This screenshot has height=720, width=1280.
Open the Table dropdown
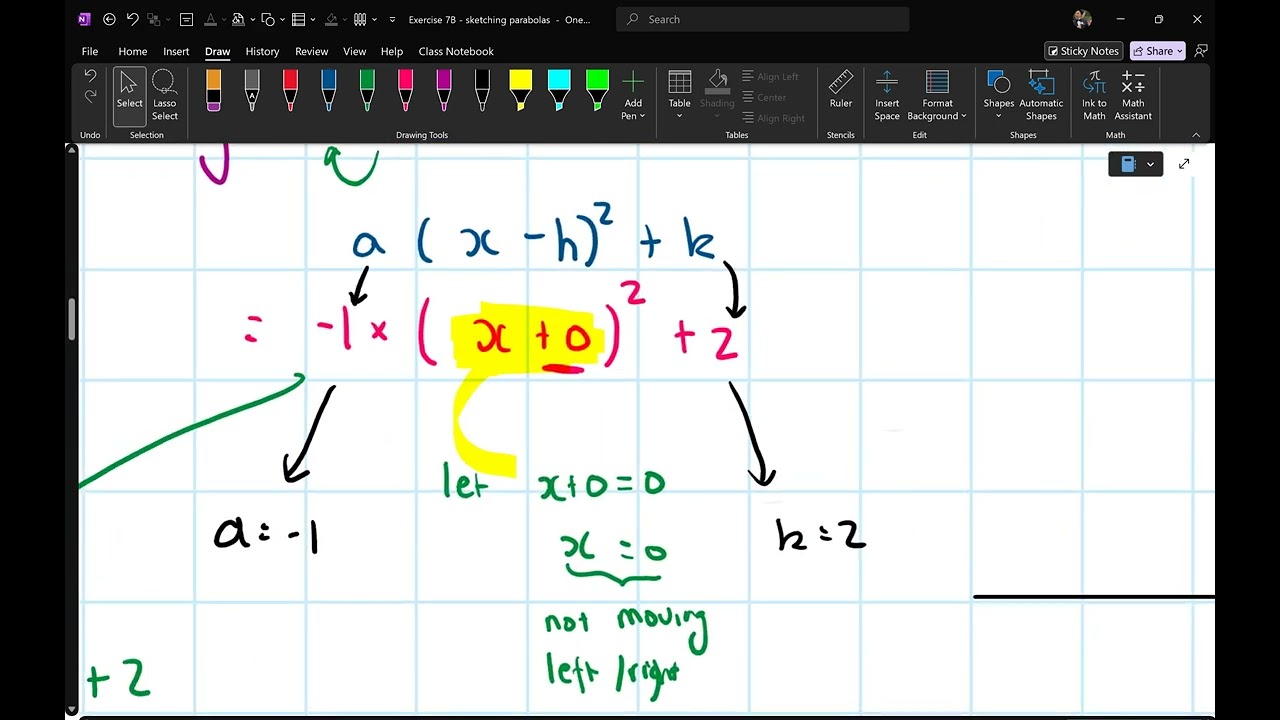[679, 96]
